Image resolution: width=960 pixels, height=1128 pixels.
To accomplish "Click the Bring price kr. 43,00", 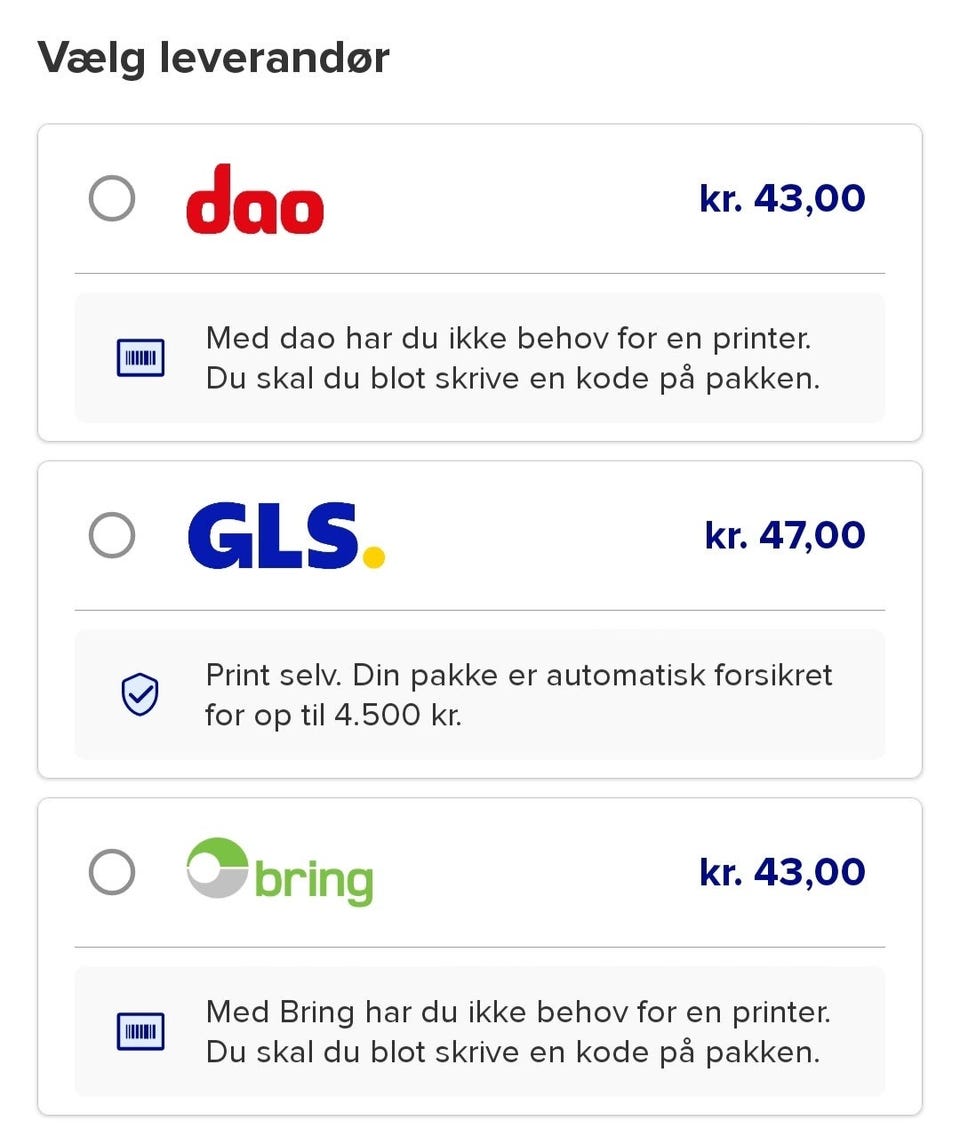I will point(782,872).
